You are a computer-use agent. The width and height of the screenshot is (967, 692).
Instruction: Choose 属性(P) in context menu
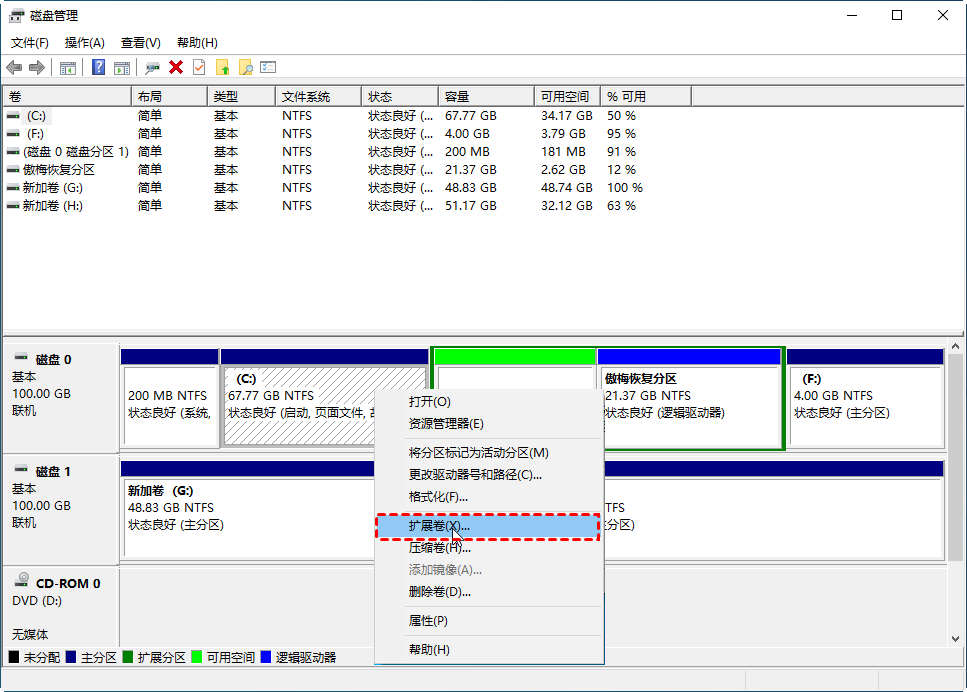[x=489, y=621]
